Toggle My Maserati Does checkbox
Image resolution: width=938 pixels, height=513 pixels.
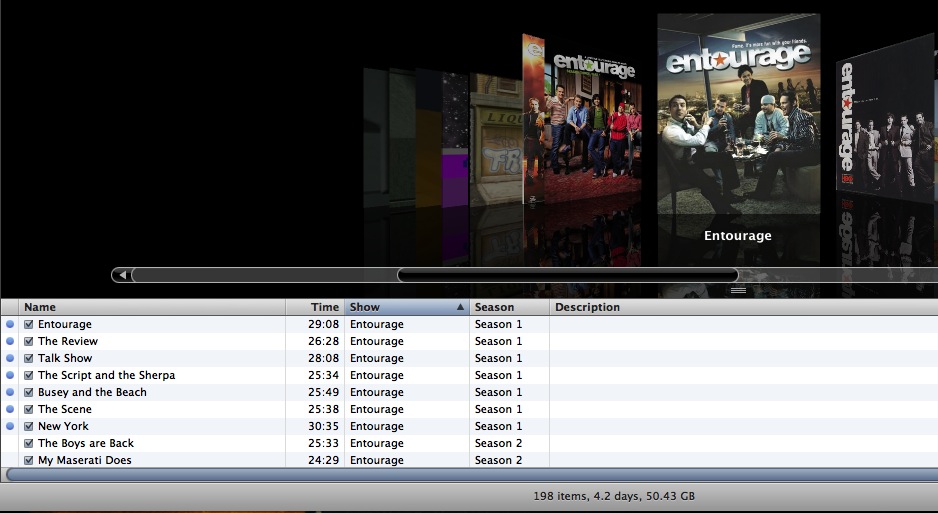pyautogui.click(x=28, y=460)
